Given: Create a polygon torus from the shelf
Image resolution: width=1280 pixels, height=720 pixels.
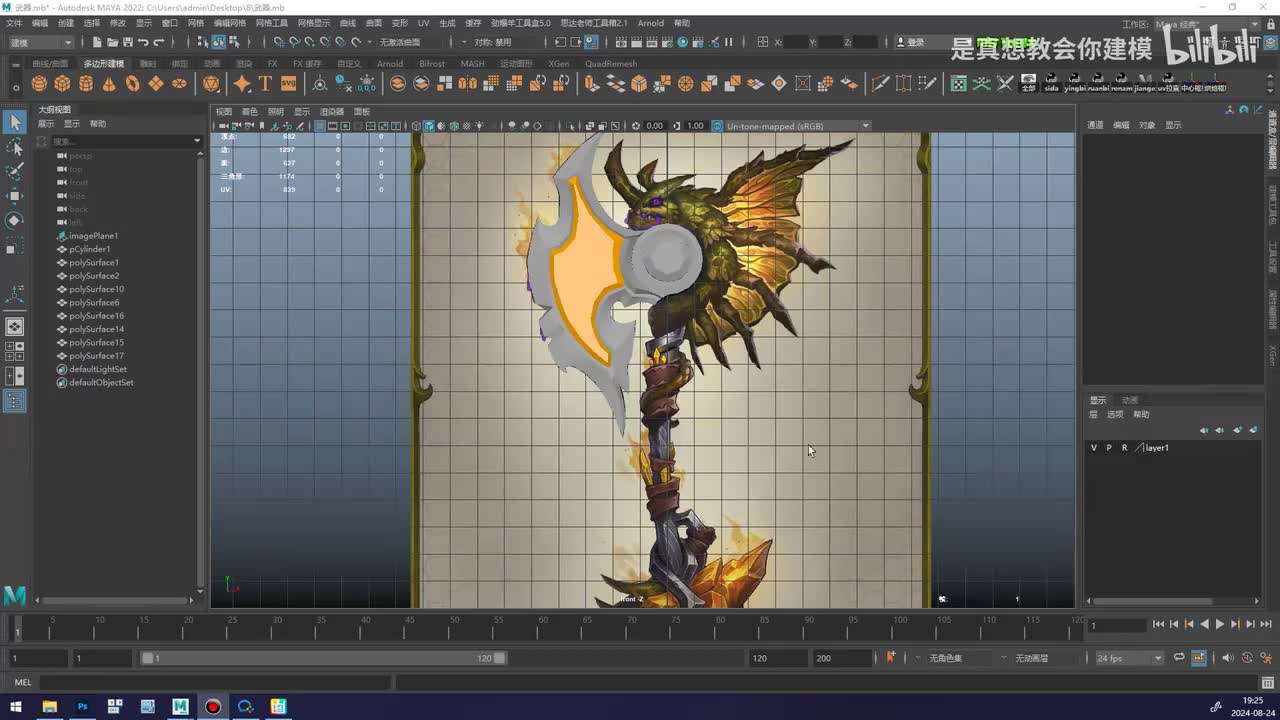Looking at the screenshot, I should point(133,84).
